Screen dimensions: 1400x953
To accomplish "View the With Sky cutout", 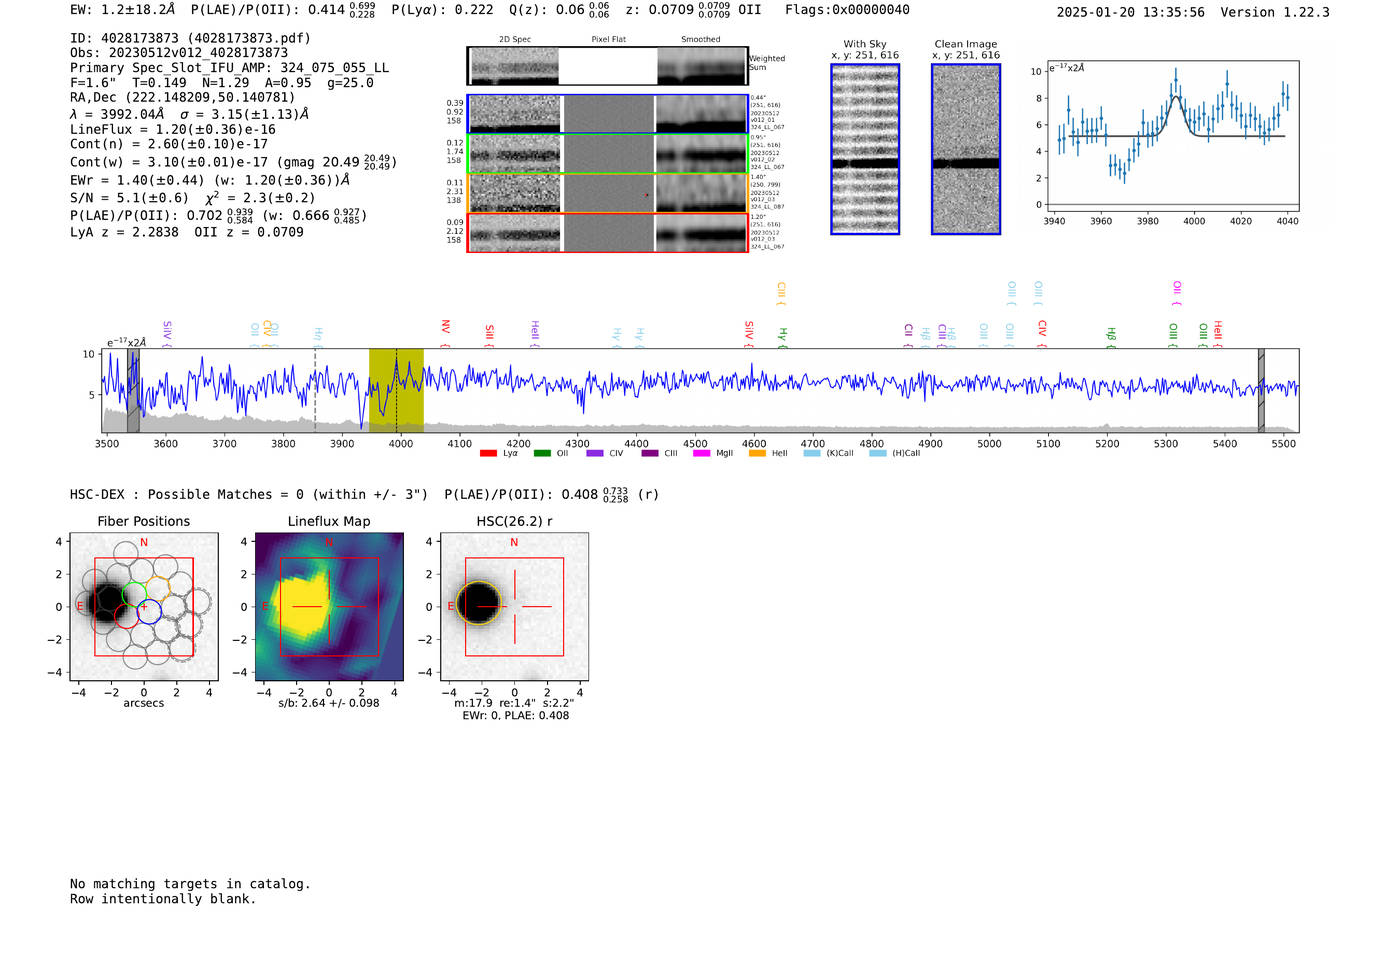I will (x=865, y=149).
